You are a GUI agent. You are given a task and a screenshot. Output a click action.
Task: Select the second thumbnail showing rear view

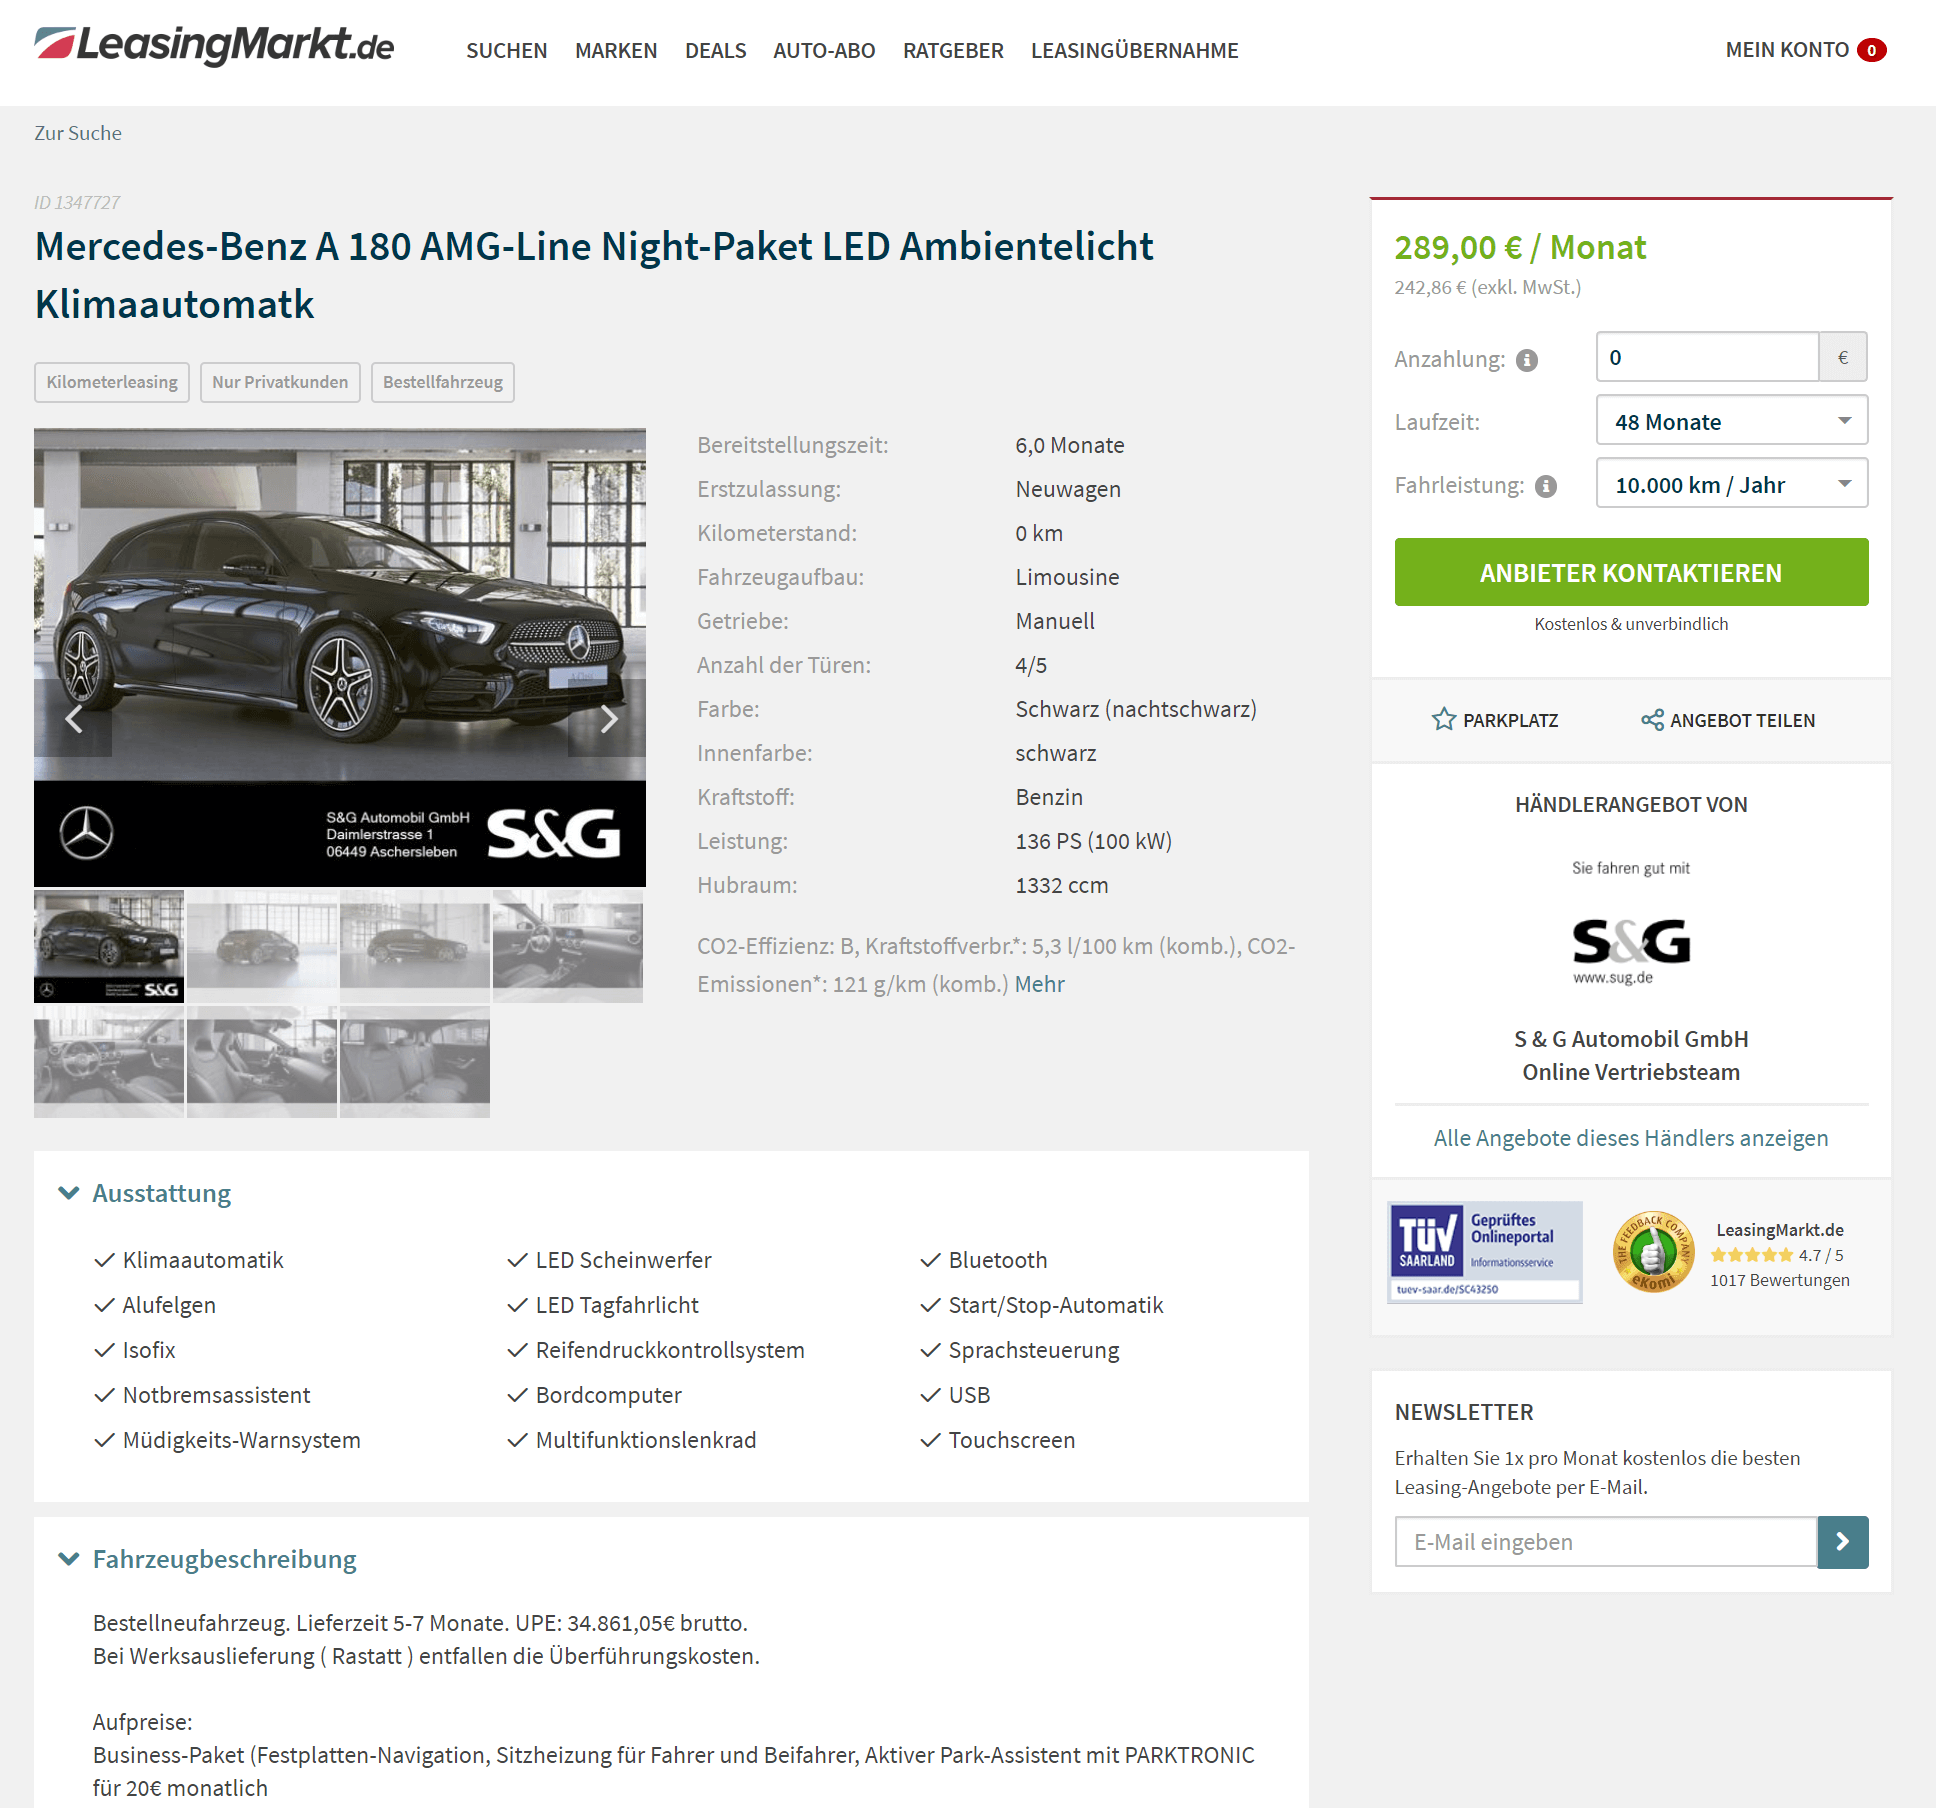pos(262,946)
